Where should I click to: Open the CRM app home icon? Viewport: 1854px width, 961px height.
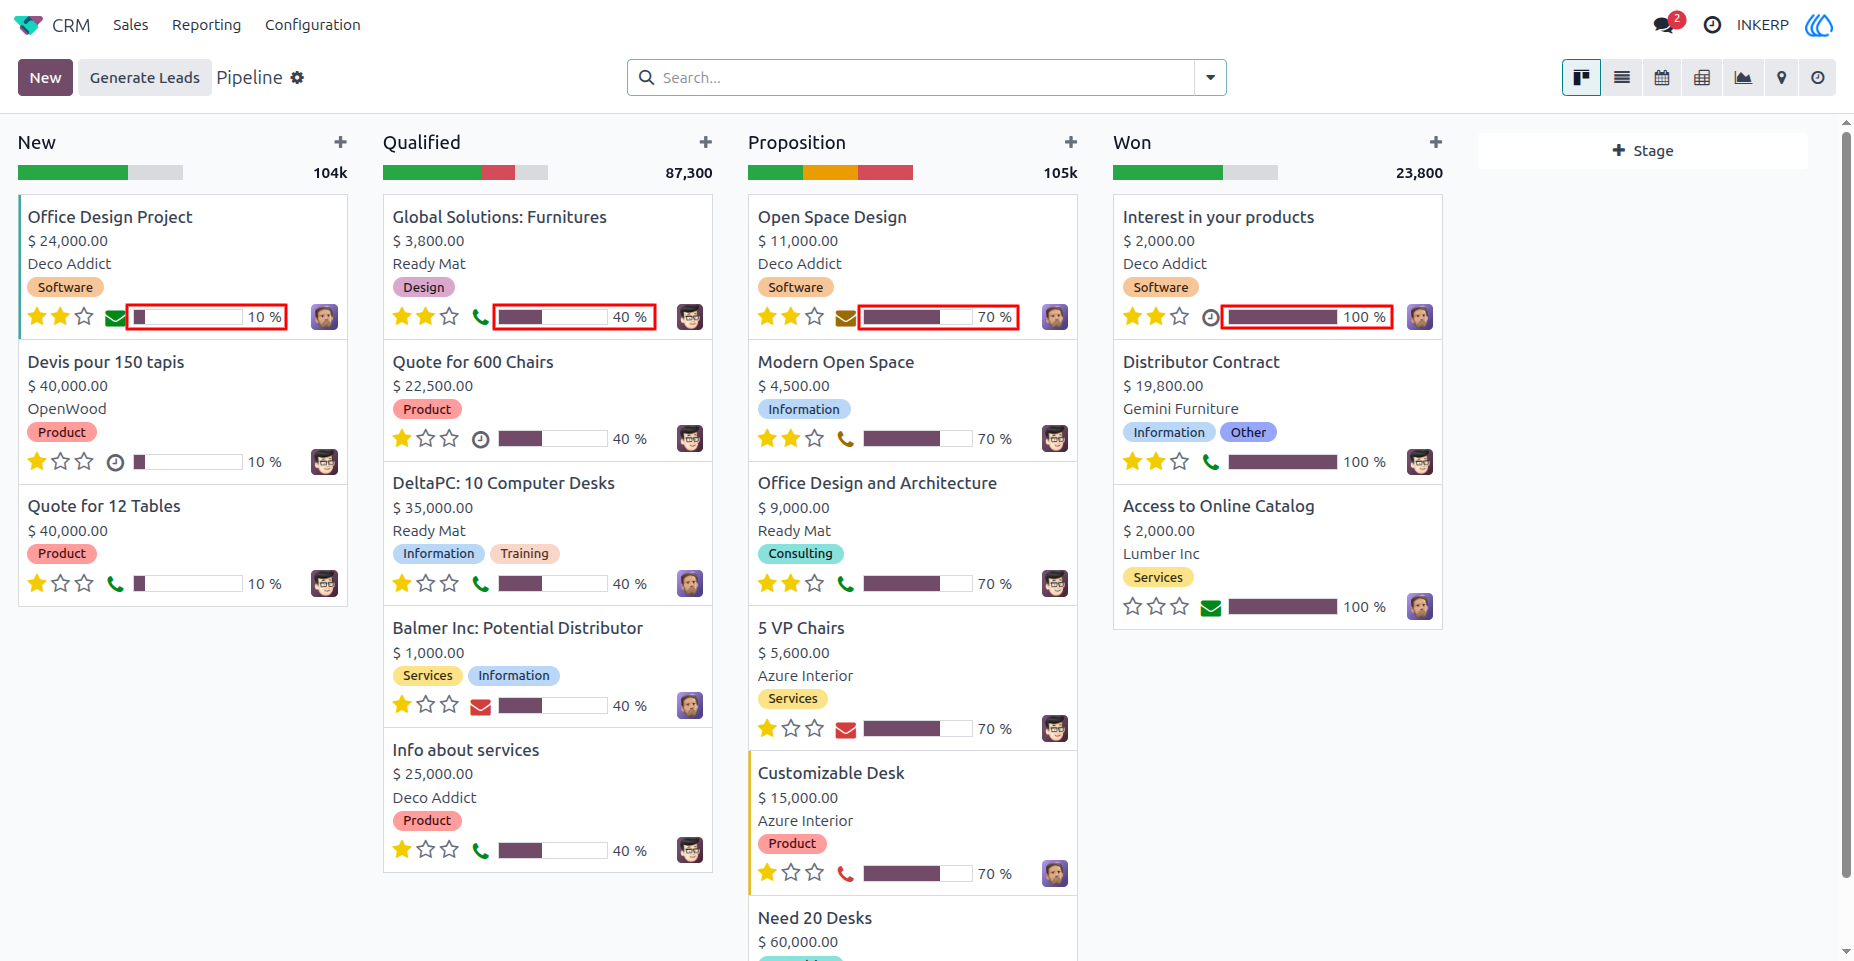tap(28, 25)
